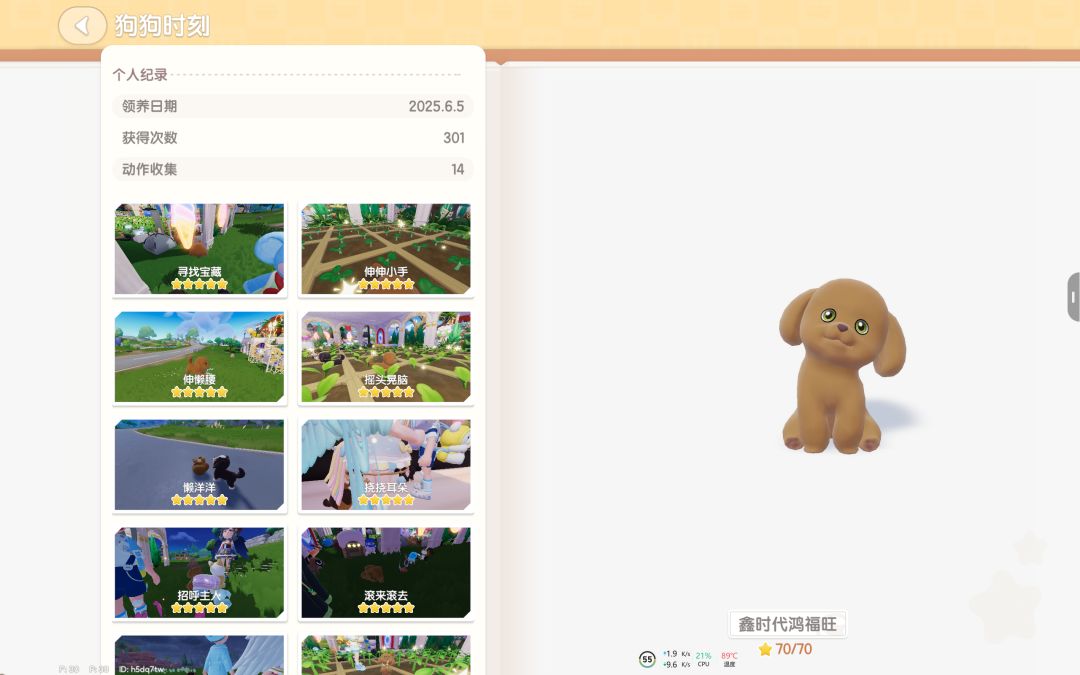Click the star icon beside 70/70
Image resolution: width=1080 pixels, height=675 pixels.
pos(765,649)
